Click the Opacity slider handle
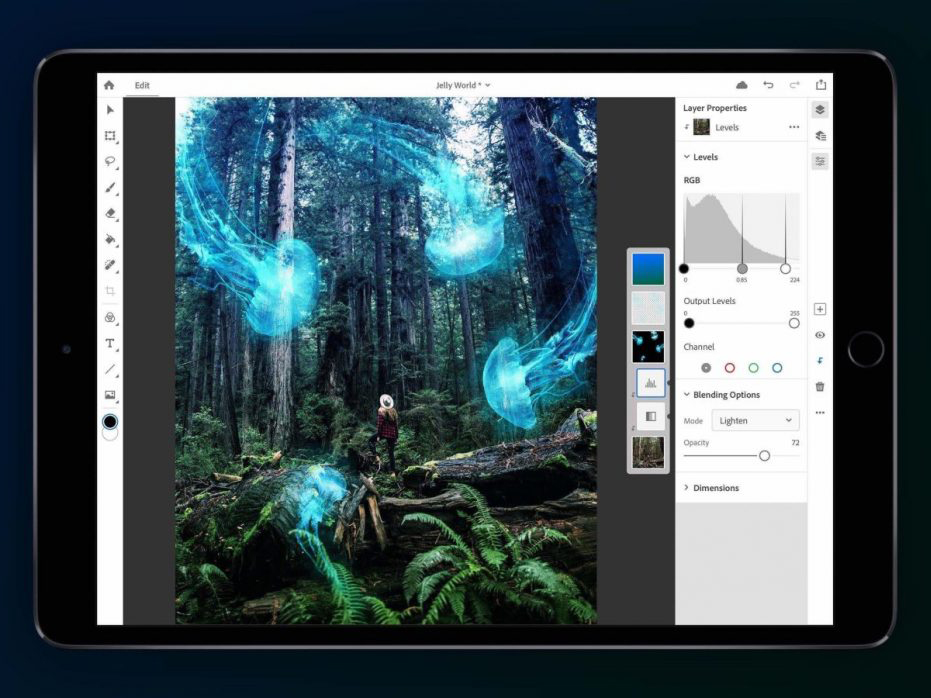 765,456
